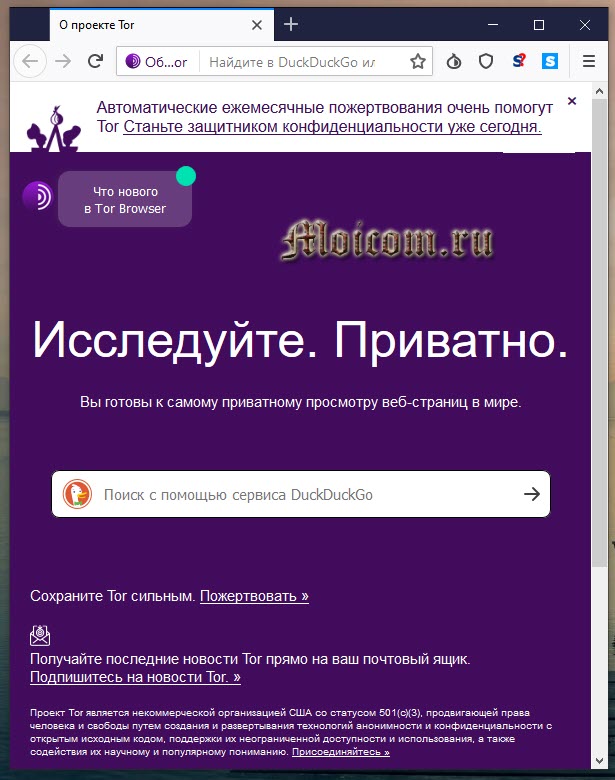This screenshot has height=780, width=615.
Task: Reload the current page
Action: tap(95, 61)
